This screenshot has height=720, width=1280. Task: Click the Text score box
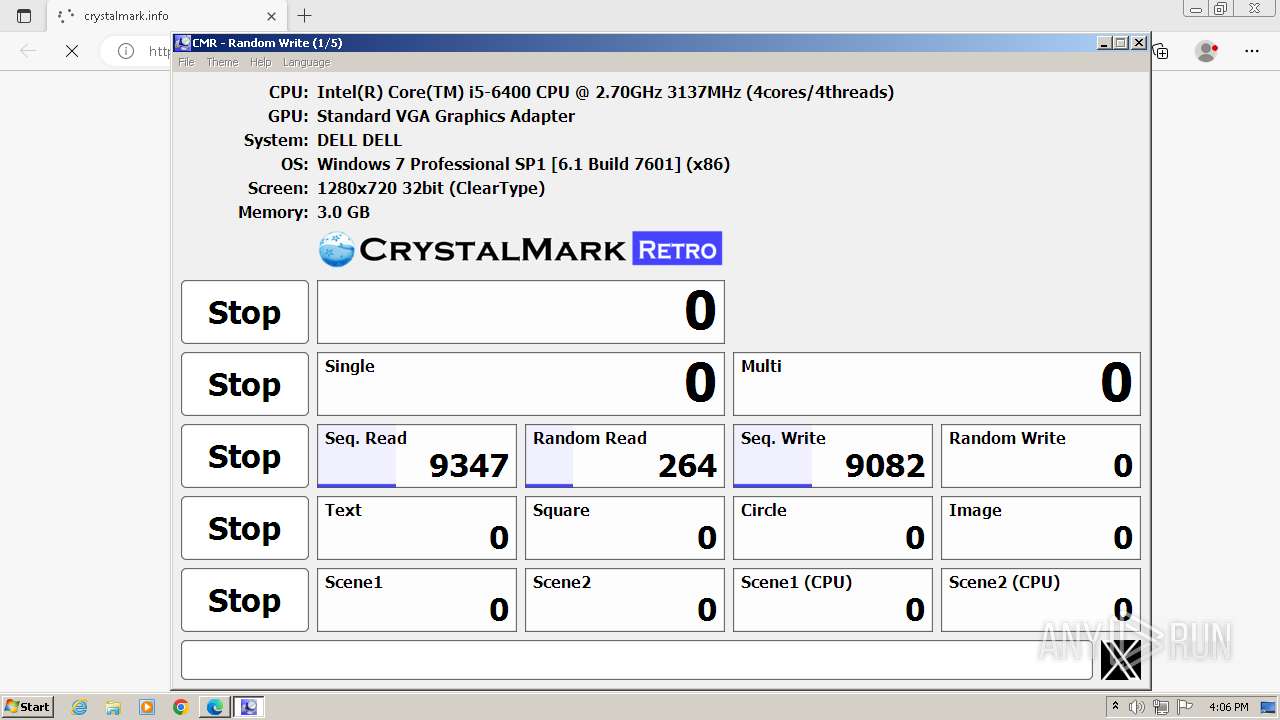pos(417,528)
